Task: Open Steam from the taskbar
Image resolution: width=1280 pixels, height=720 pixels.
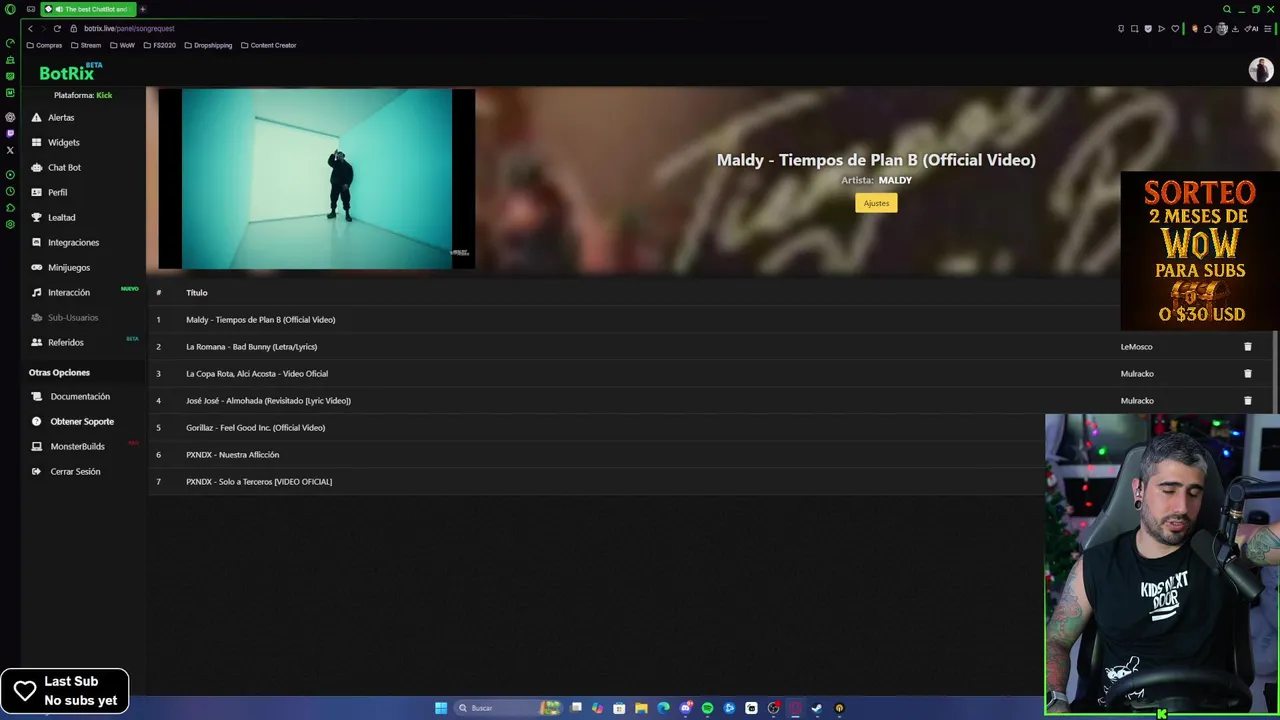Action: tap(816, 708)
